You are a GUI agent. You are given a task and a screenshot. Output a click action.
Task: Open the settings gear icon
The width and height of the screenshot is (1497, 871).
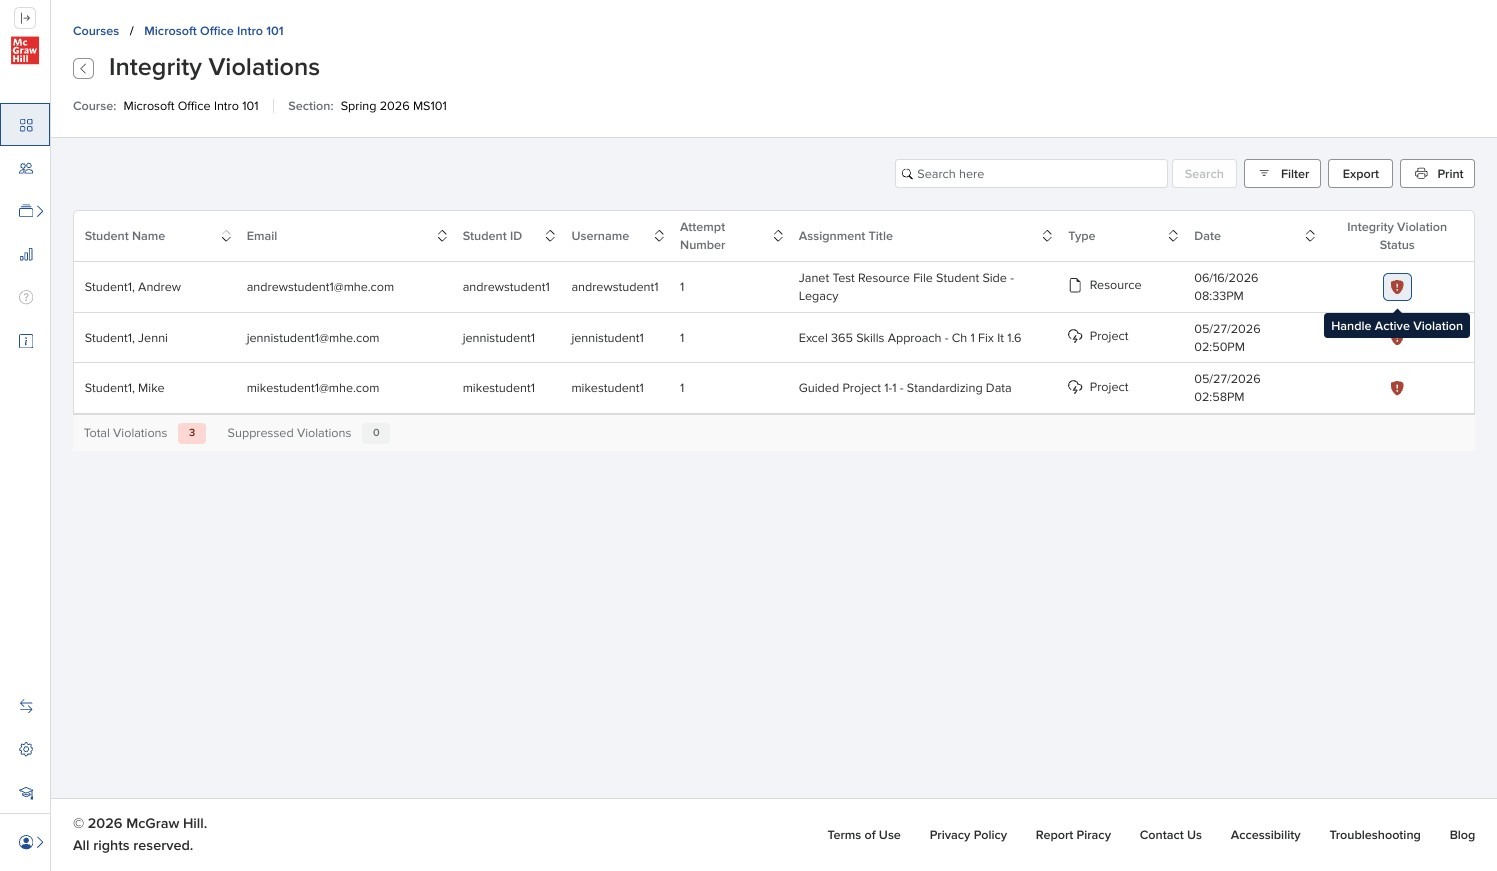click(x=26, y=749)
